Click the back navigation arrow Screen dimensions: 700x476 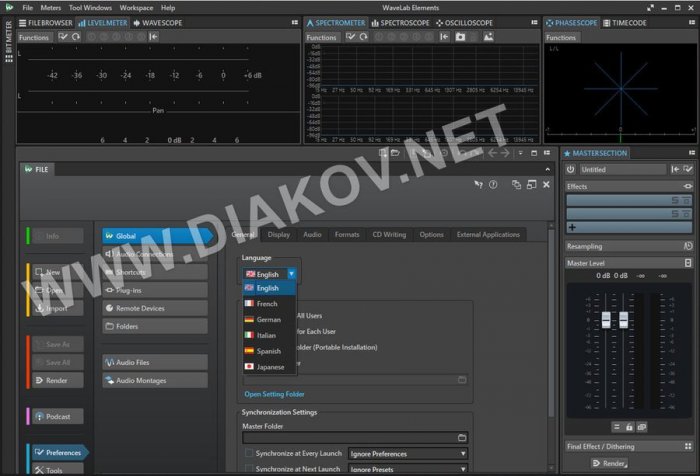coord(492,153)
